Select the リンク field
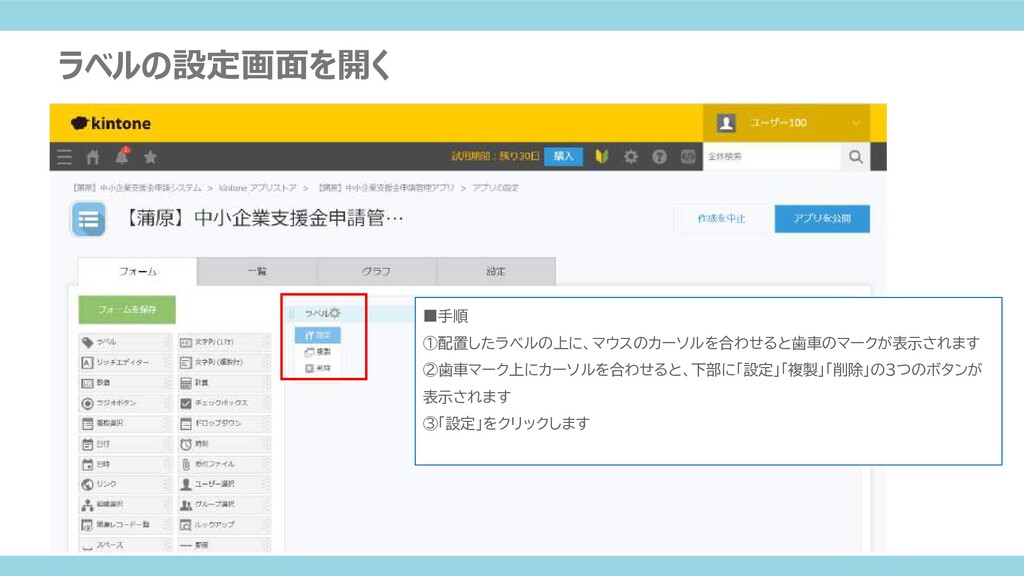This screenshot has width=1024, height=576. tap(125, 484)
